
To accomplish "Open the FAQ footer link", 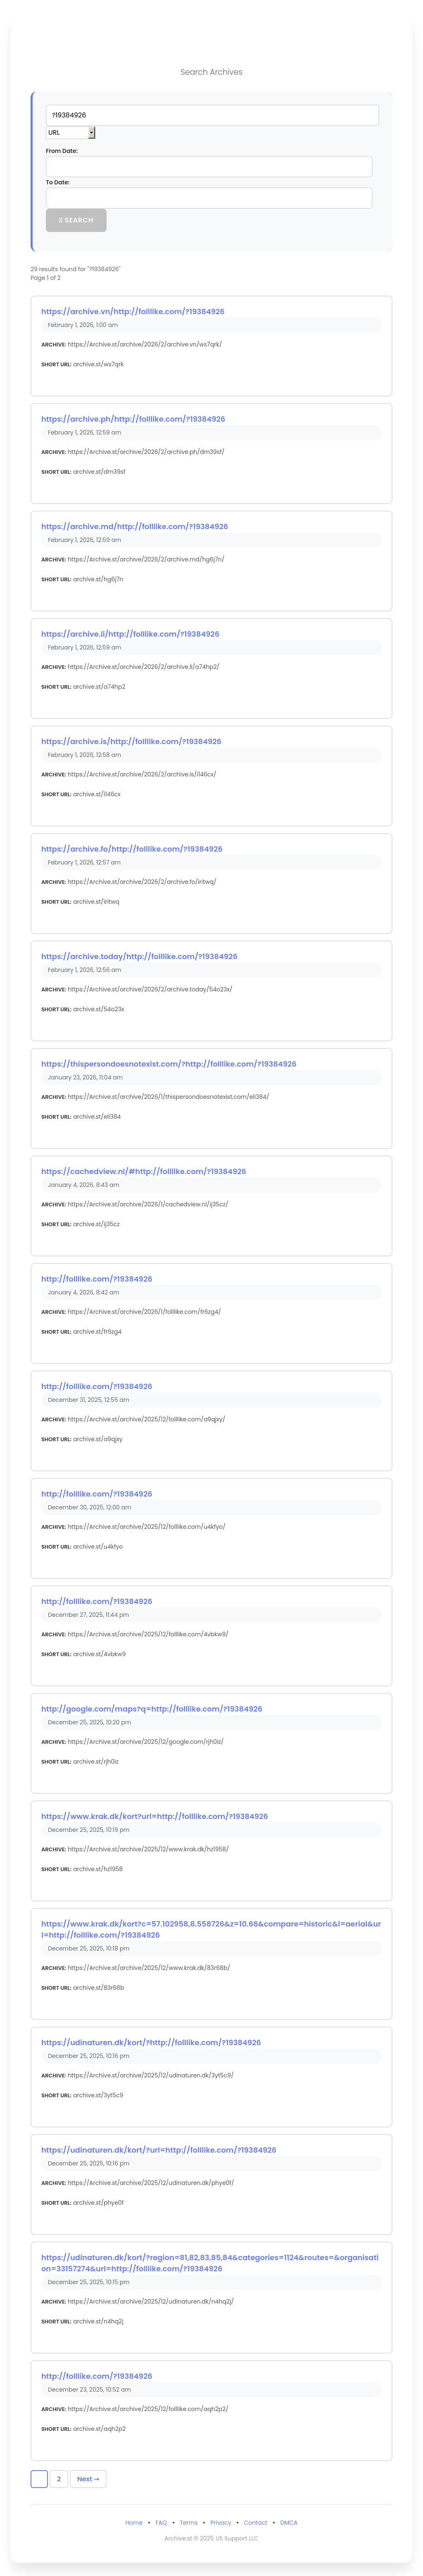I will 161,2523.
